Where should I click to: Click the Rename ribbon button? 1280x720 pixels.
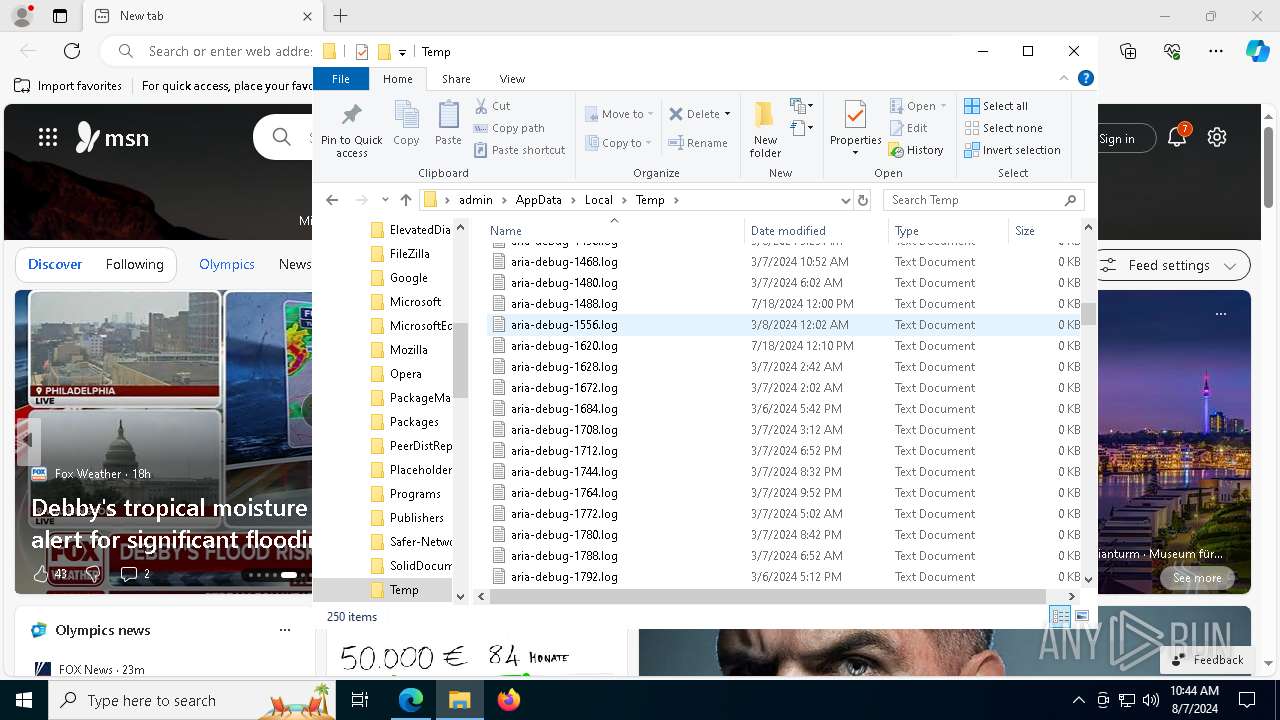pos(698,143)
